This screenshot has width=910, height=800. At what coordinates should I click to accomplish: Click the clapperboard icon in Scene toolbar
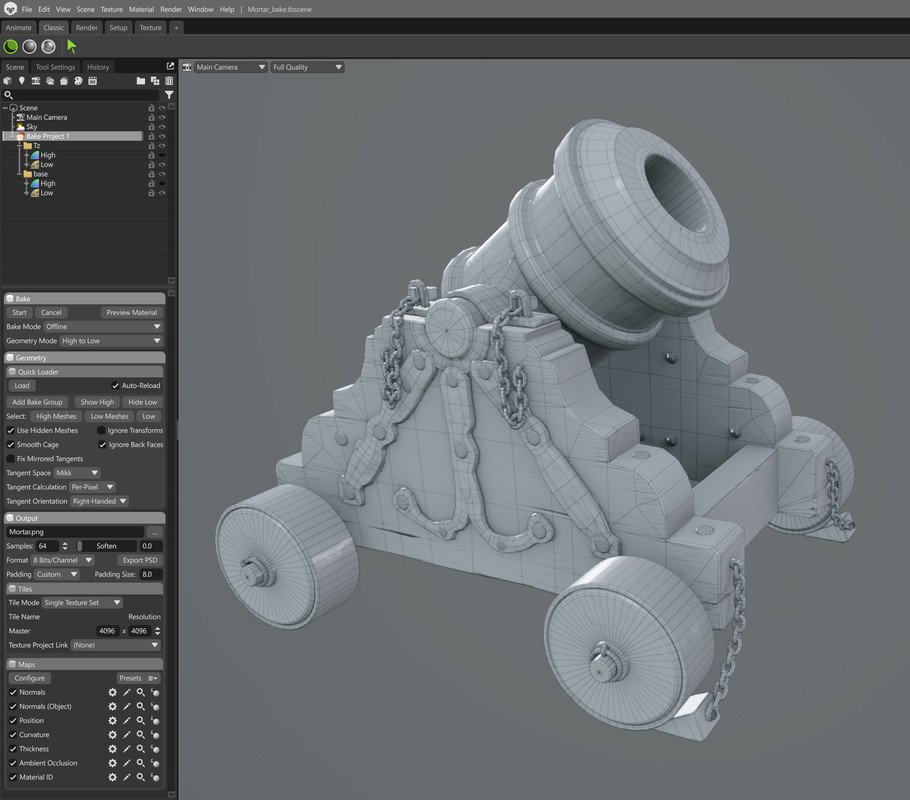tap(92, 81)
